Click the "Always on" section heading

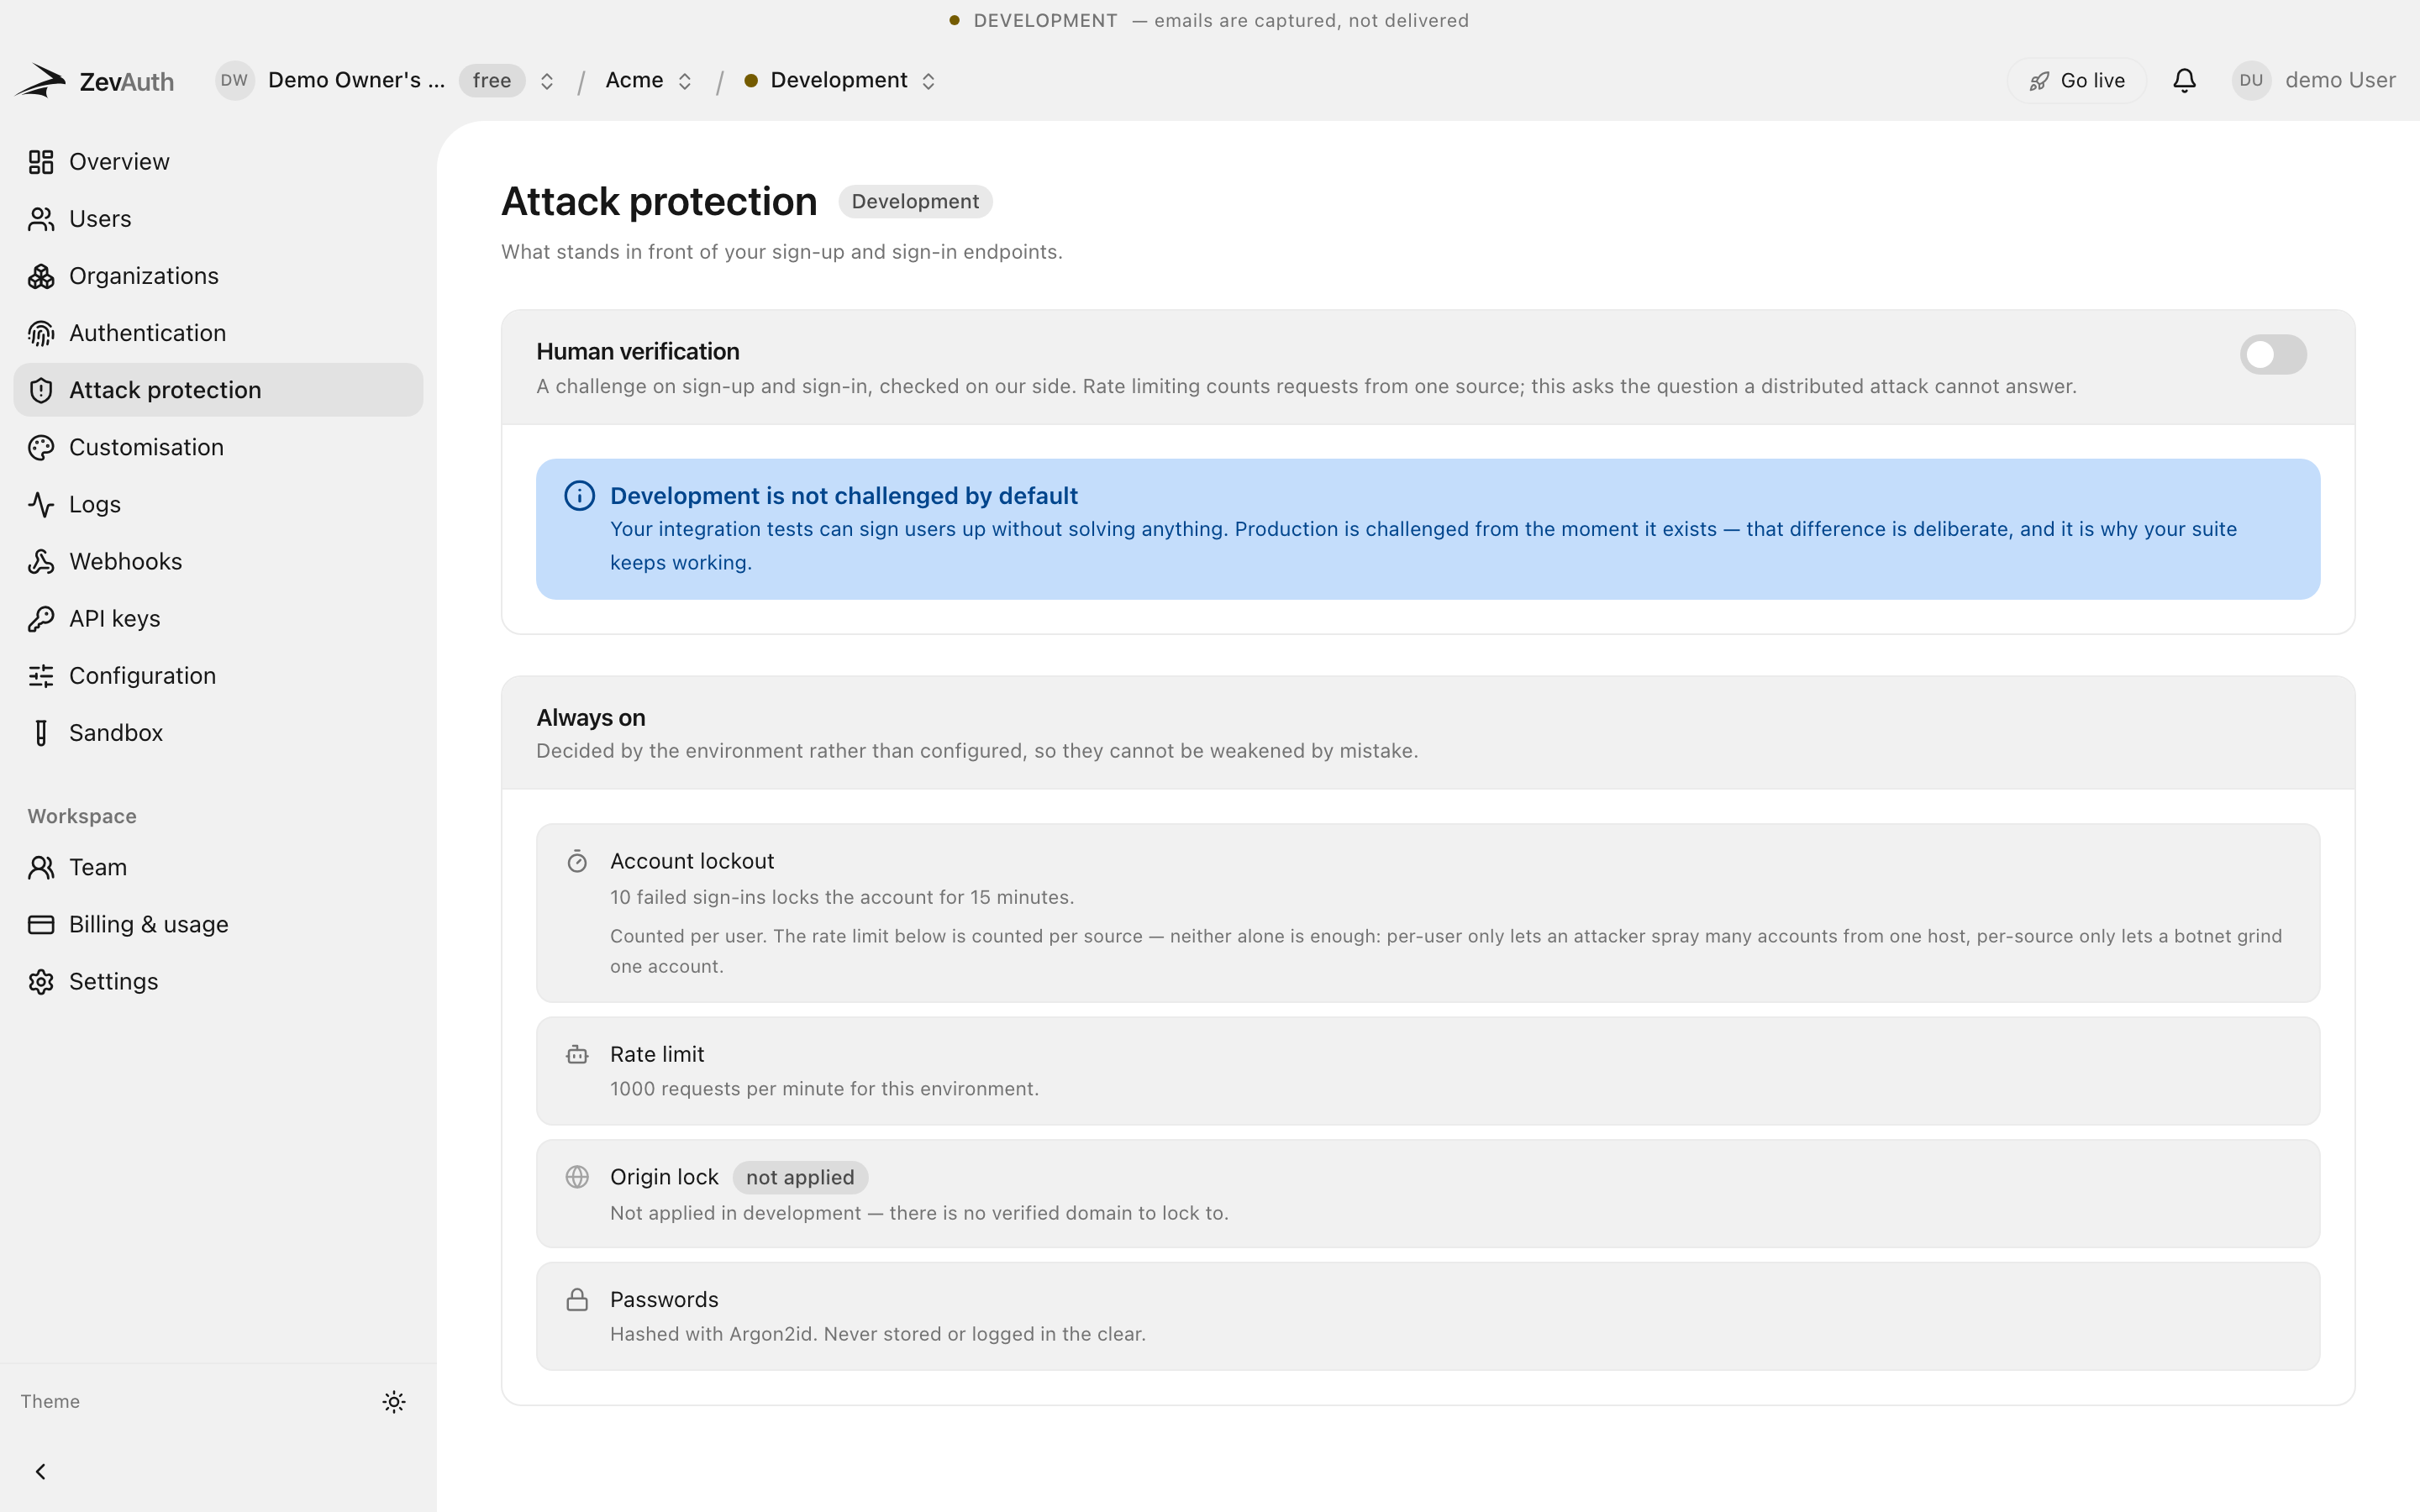[591, 718]
